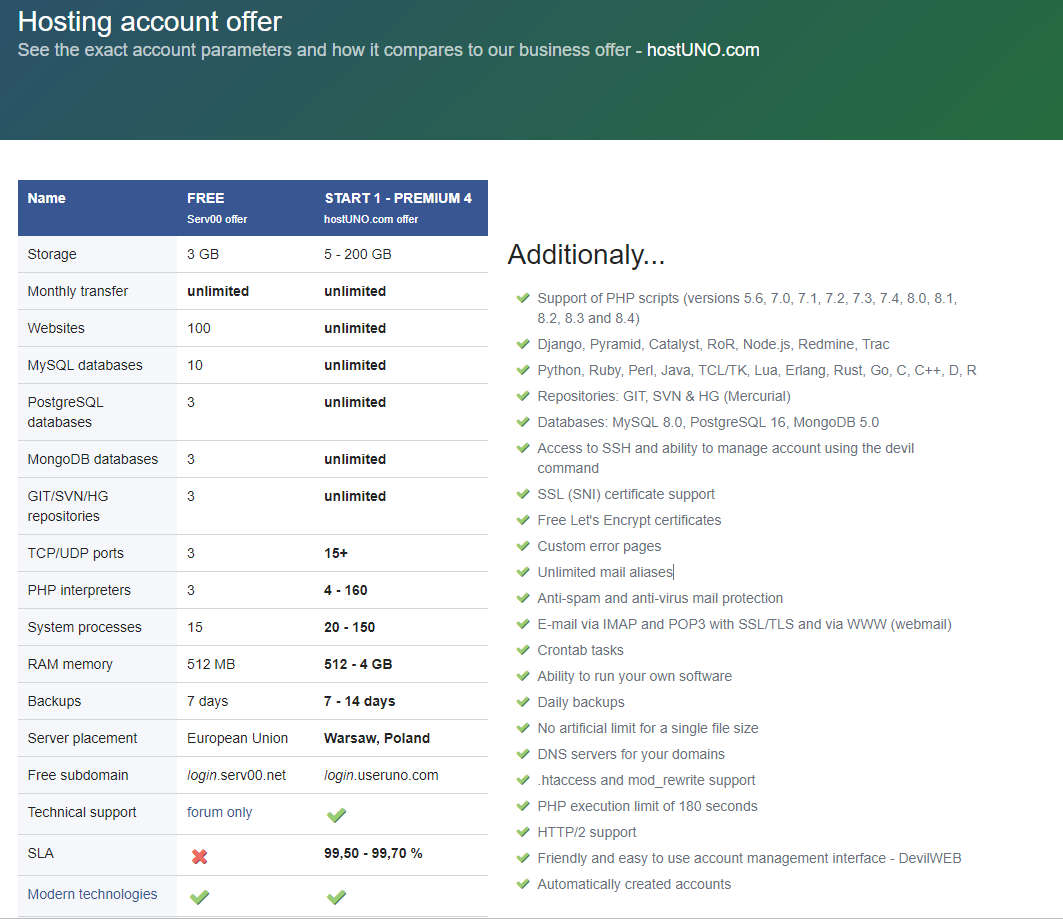This screenshot has width=1063, height=919.
Task: Click checkmark beside Anti-spam and anti-virus
Action: [523, 598]
